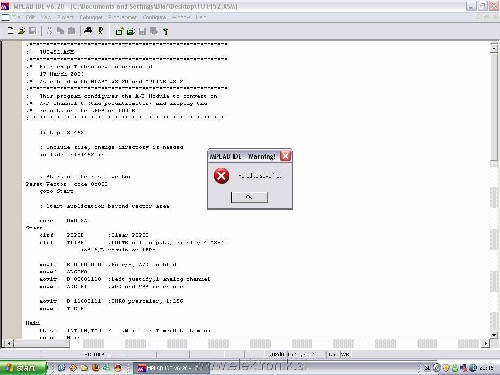Image resolution: width=500 pixels, height=375 pixels.
Task: Click the Print toolbar icon
Action: point(88,31)
